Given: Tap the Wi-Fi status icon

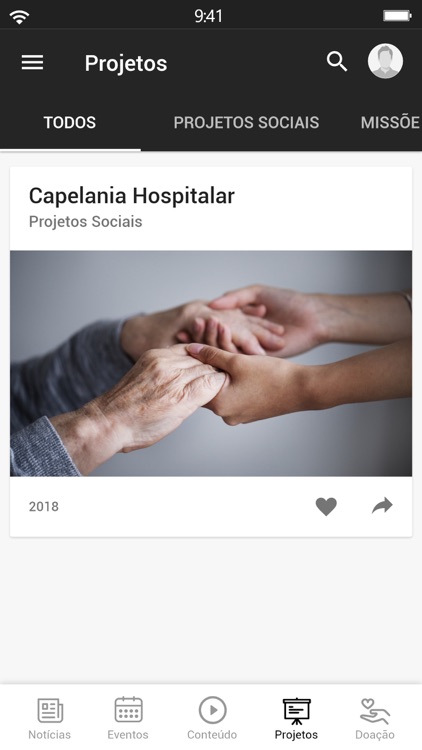Looking at the screenshot, I should tap(19, 17).
